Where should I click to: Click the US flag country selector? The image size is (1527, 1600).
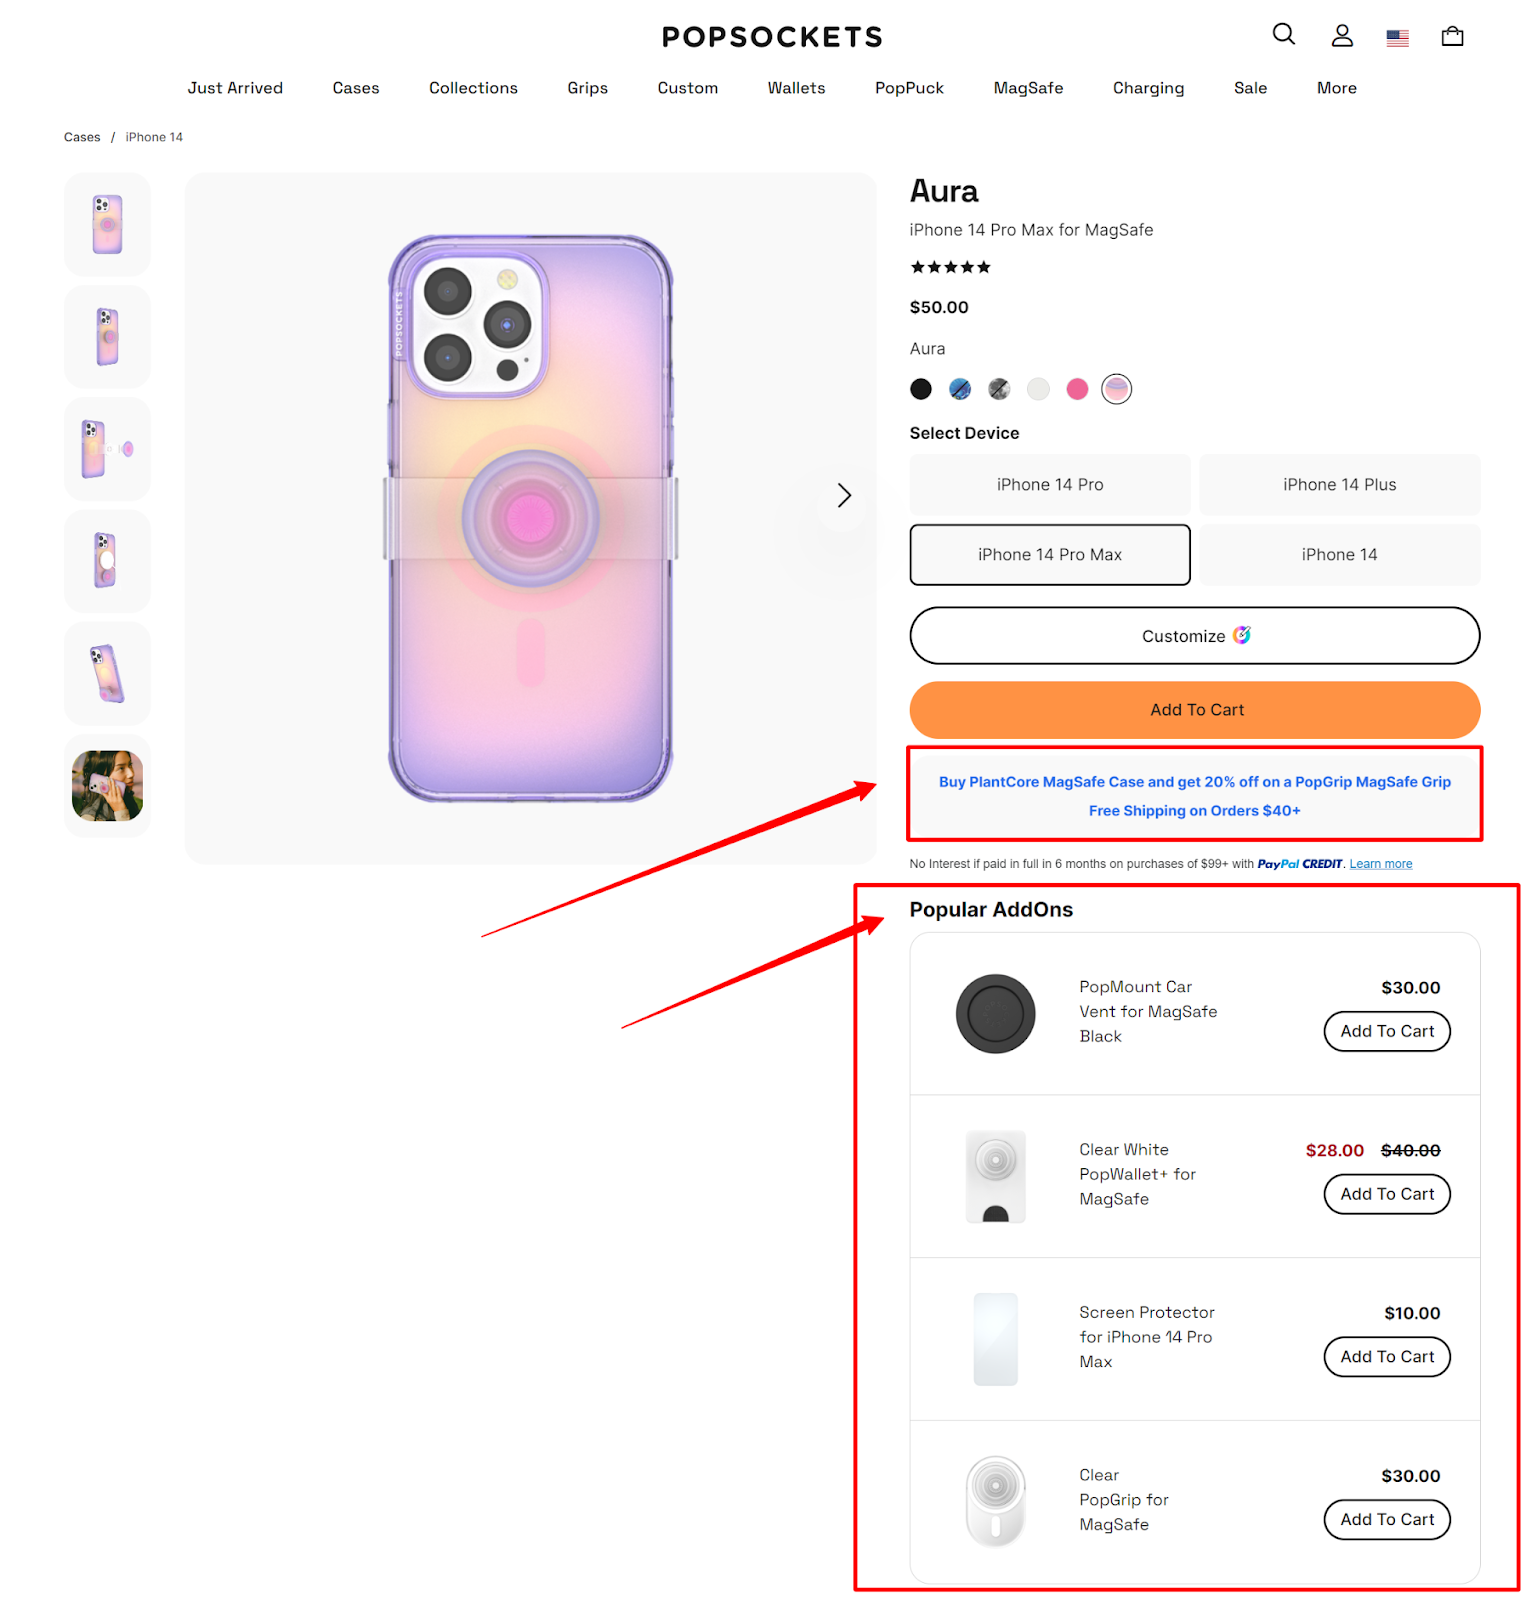coord(1397,38)
